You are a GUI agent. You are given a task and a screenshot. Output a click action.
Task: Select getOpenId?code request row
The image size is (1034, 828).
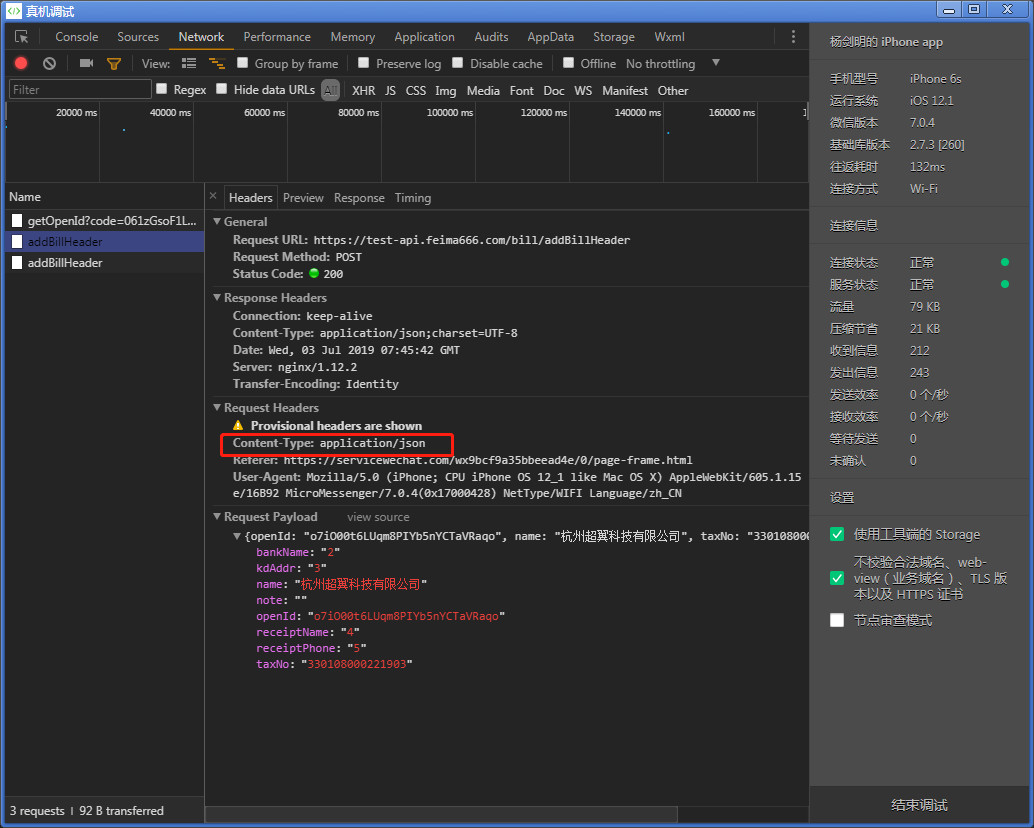click(x=105, y=221)
